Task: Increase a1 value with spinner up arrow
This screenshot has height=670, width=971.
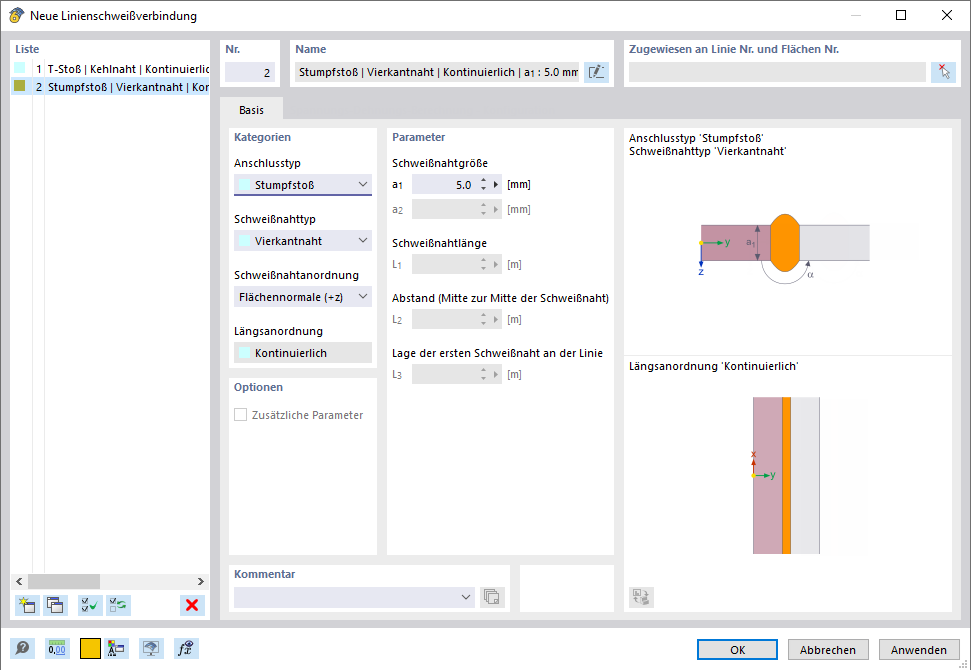Action: (484, 180)
